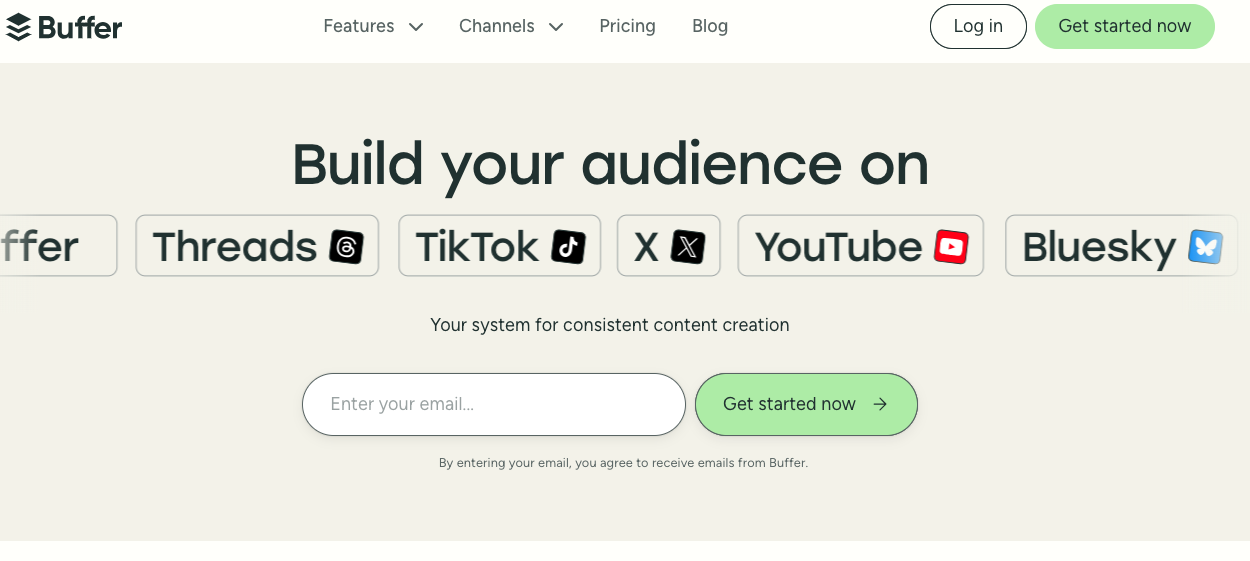
Task: Select the Bluesky platform chip
Action: coord(1122,246)
